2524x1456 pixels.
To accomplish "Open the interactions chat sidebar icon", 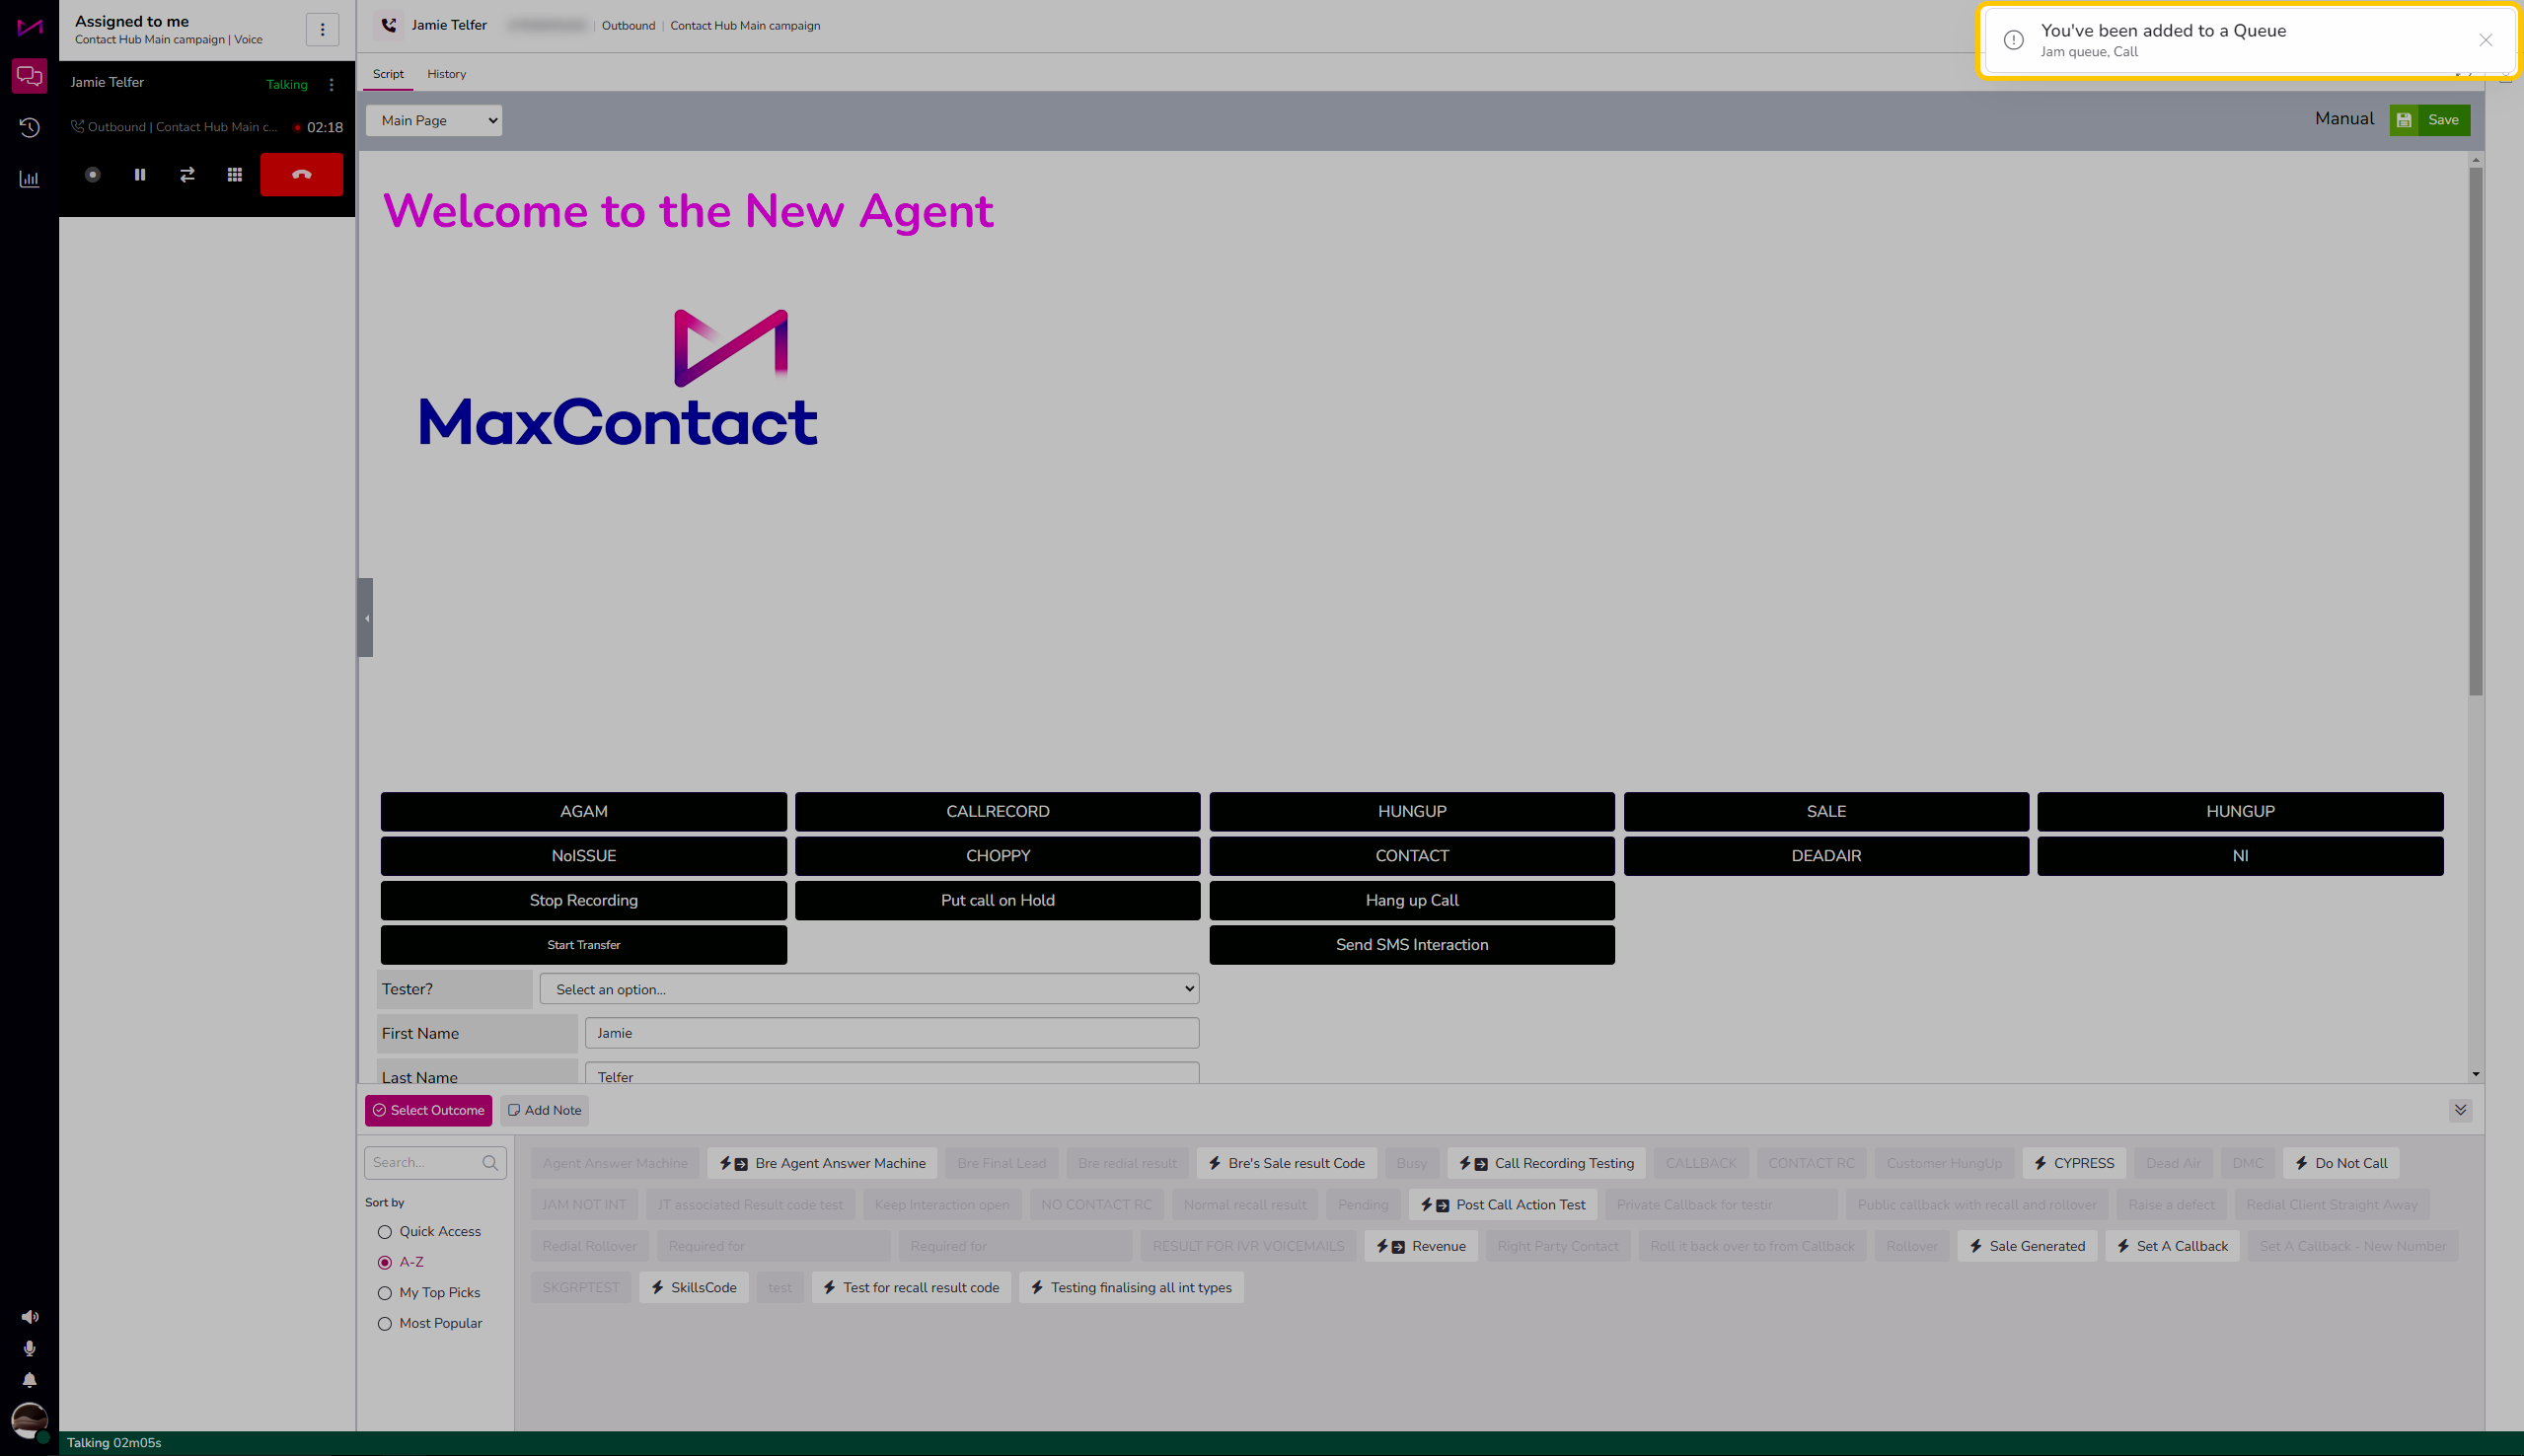I will tap(29, 76).
